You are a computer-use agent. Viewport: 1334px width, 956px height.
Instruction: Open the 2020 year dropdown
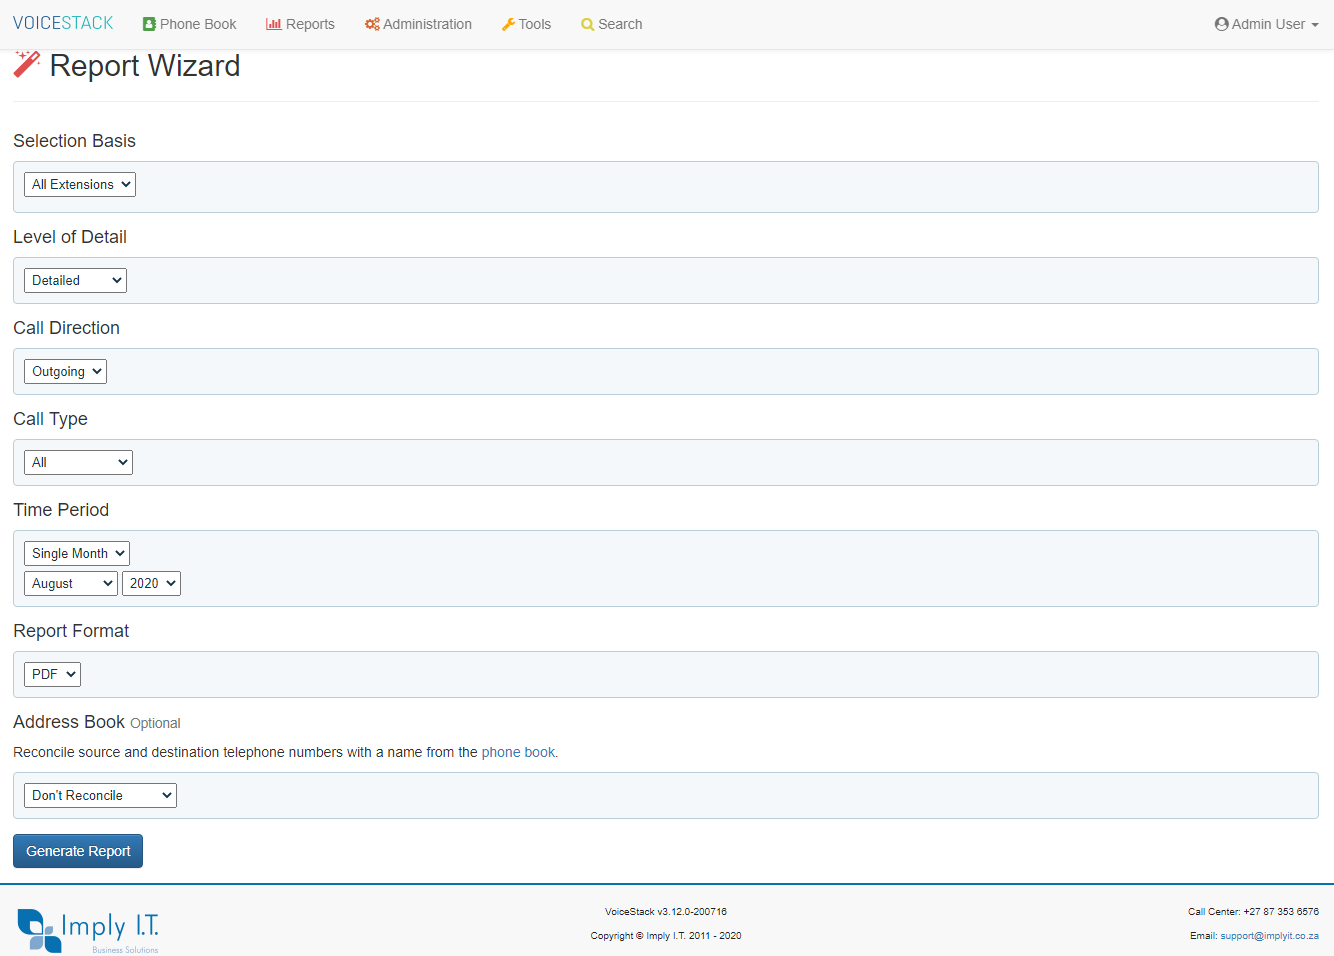pyautogui.click(x=151, y=584)
